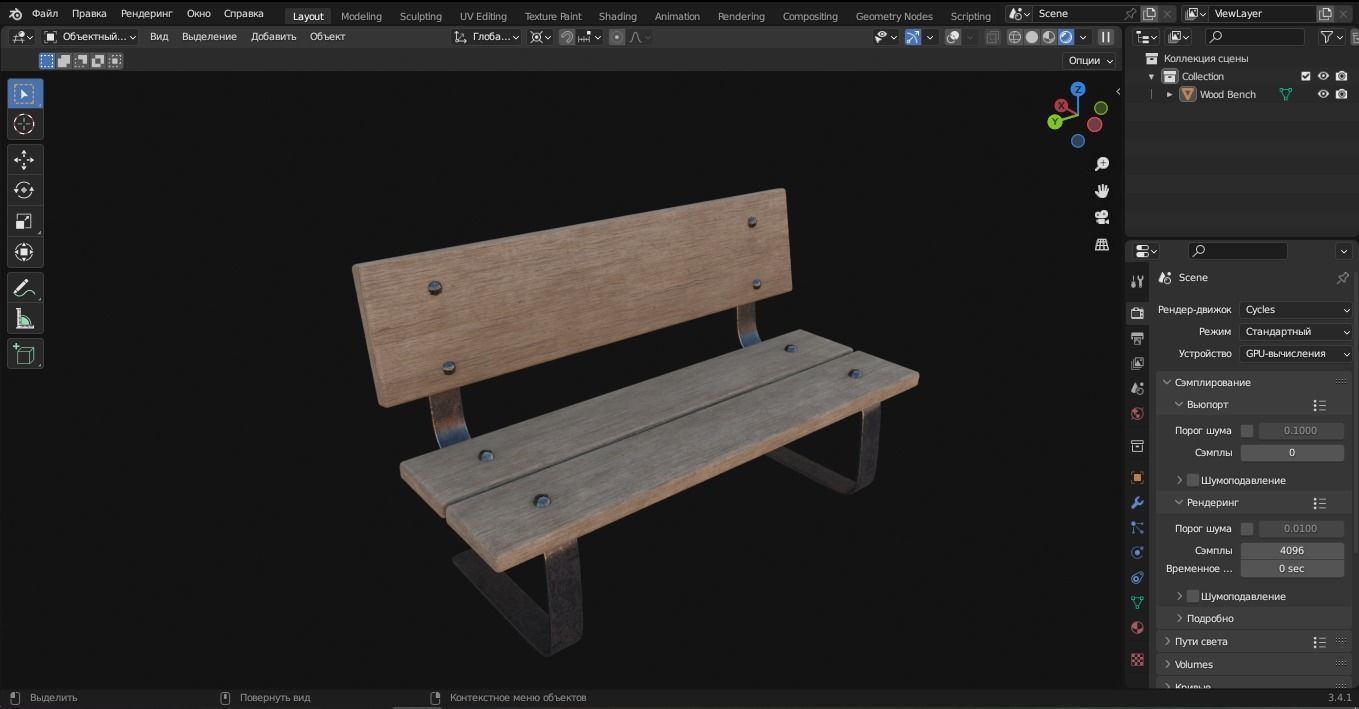Expand the Light Paths panel
Viewport: 1359px width, 709px height.
(1201, 642)
